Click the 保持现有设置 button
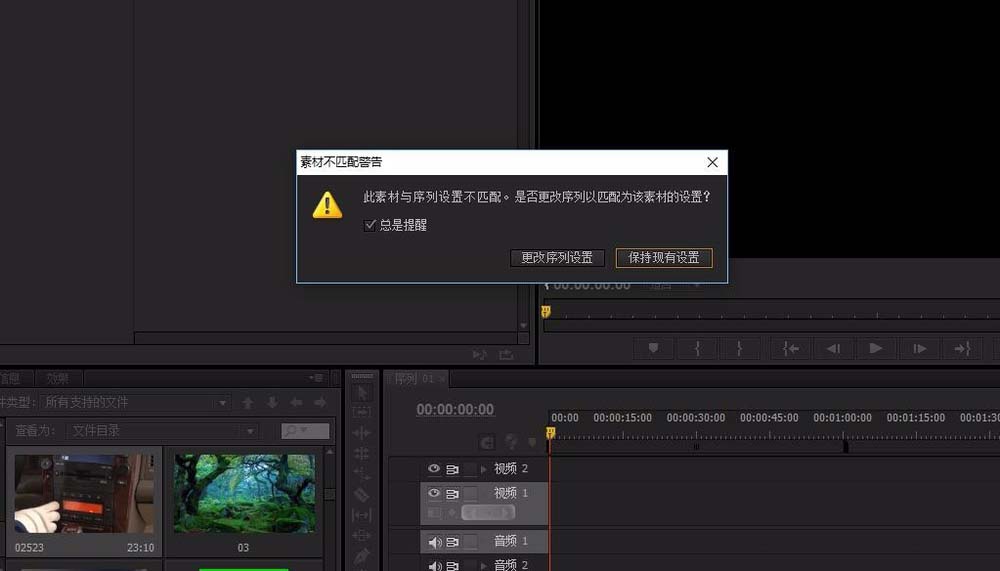The width and height of the screenshot is (1000, 571). [x=664, y=258]
